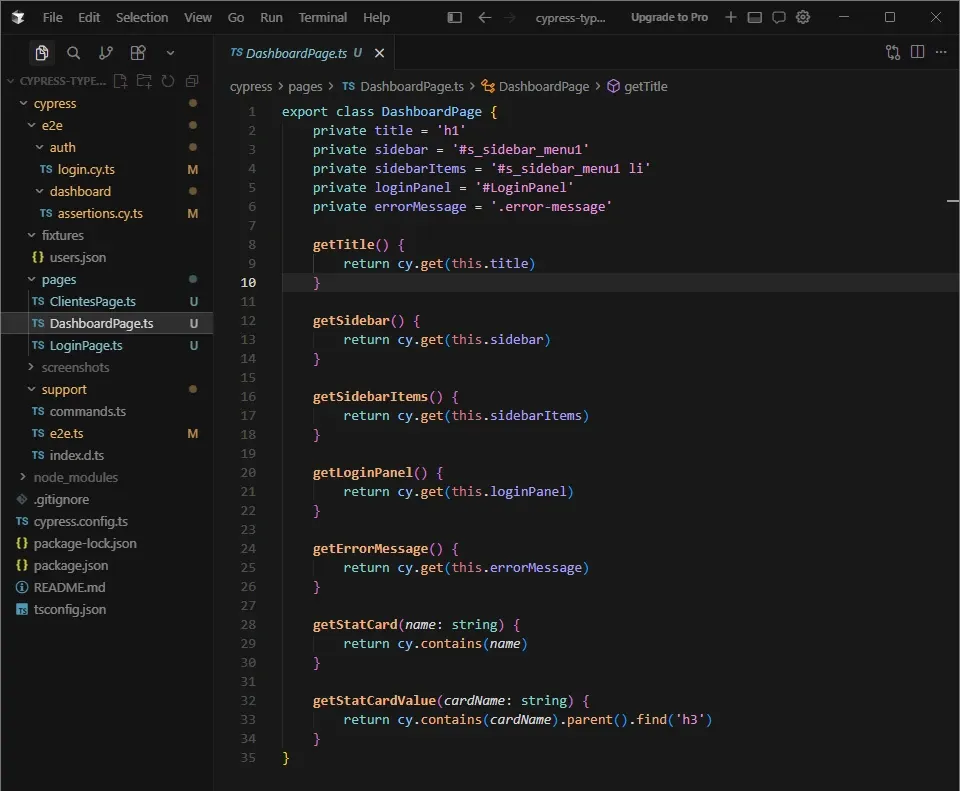Open the Go menu
960x791 pixels.
pos(236,18)
